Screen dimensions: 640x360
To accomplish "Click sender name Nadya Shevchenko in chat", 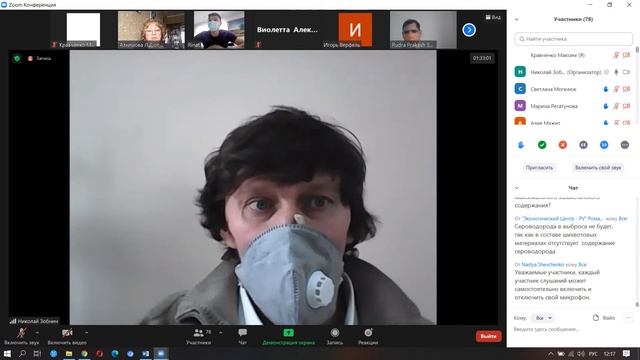I will 543,264.
